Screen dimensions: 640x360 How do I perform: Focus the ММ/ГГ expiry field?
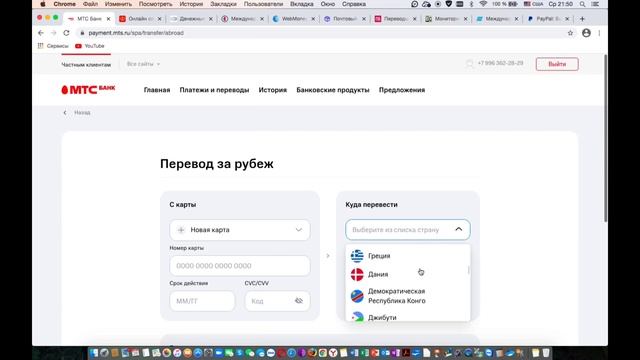202,301
